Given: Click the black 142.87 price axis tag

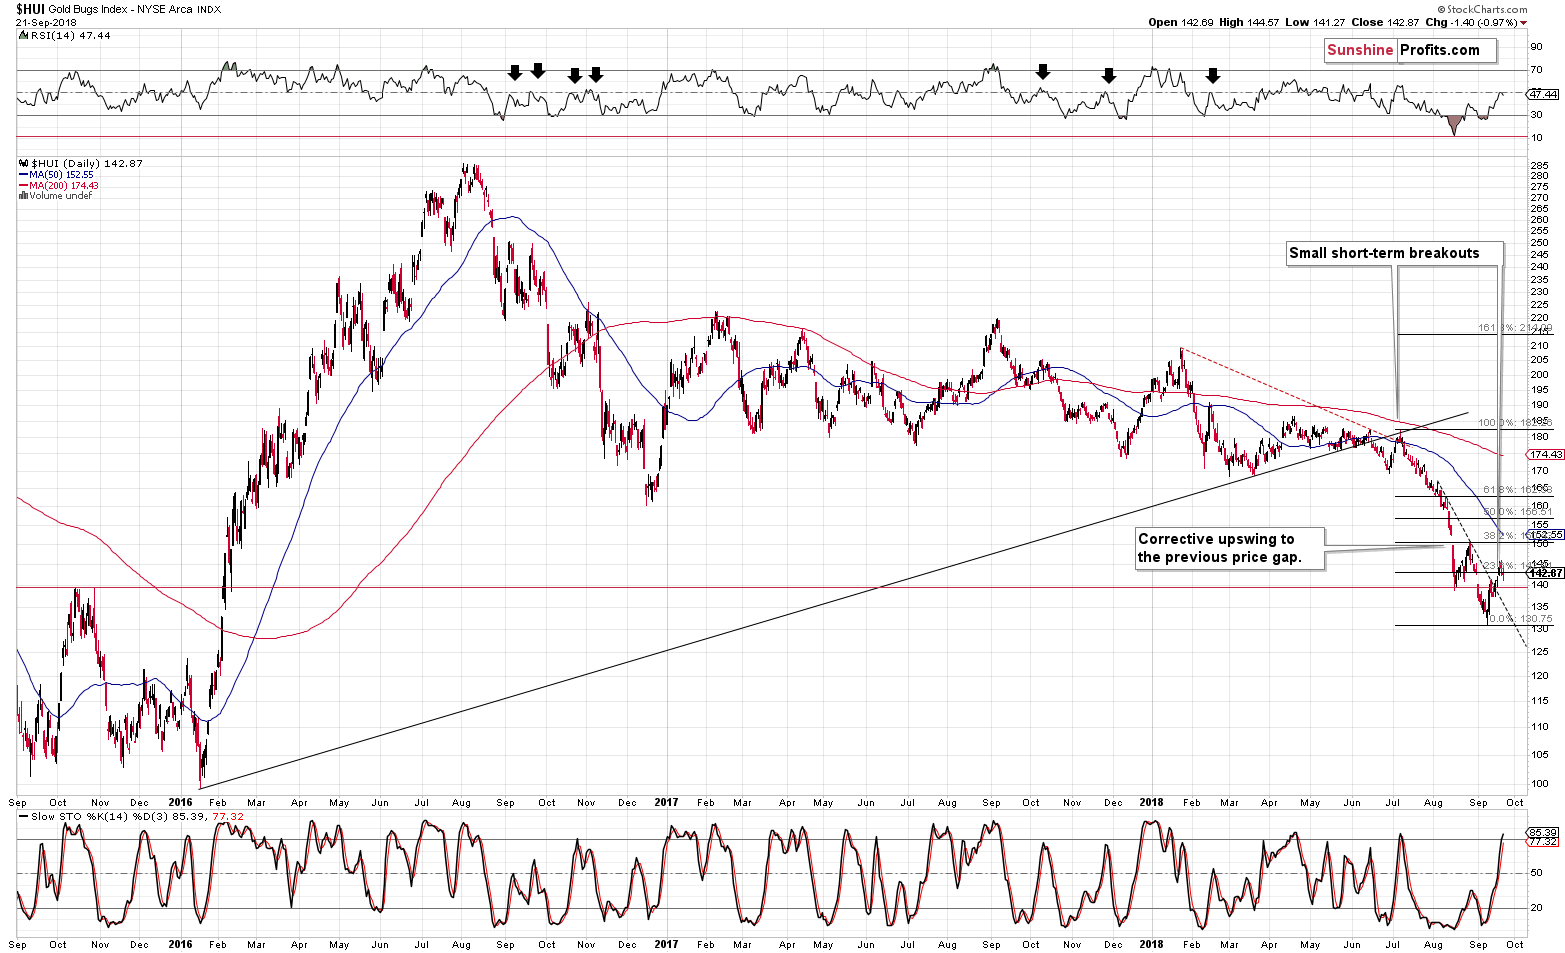Looking at the screenshot, I should click(x=1548, y=573).
